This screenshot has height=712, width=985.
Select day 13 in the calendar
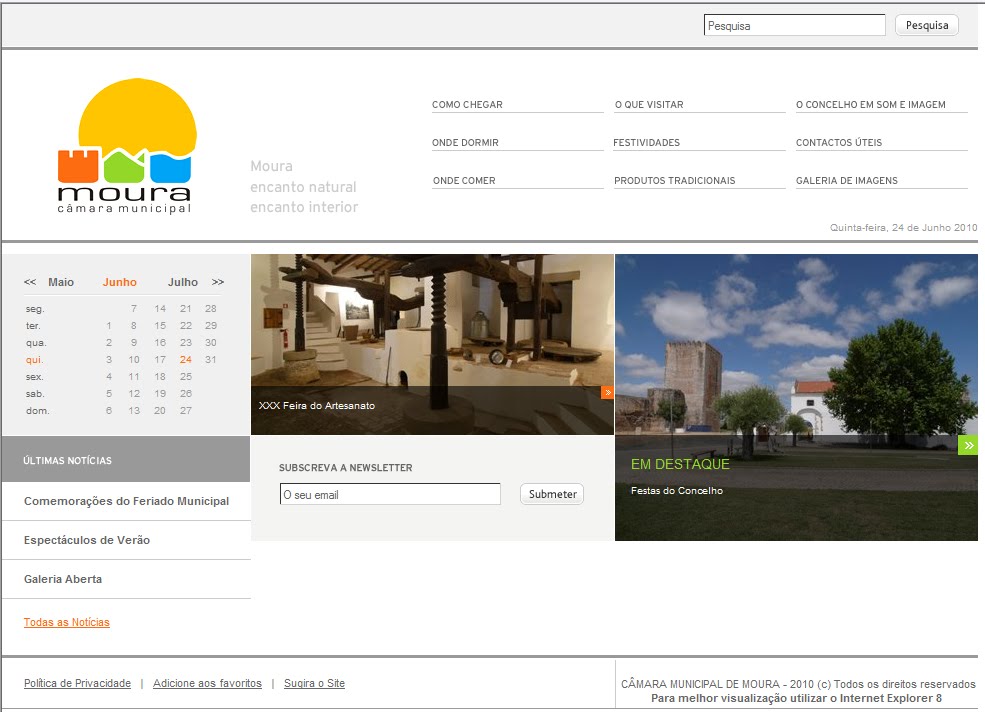click(134, 410)
